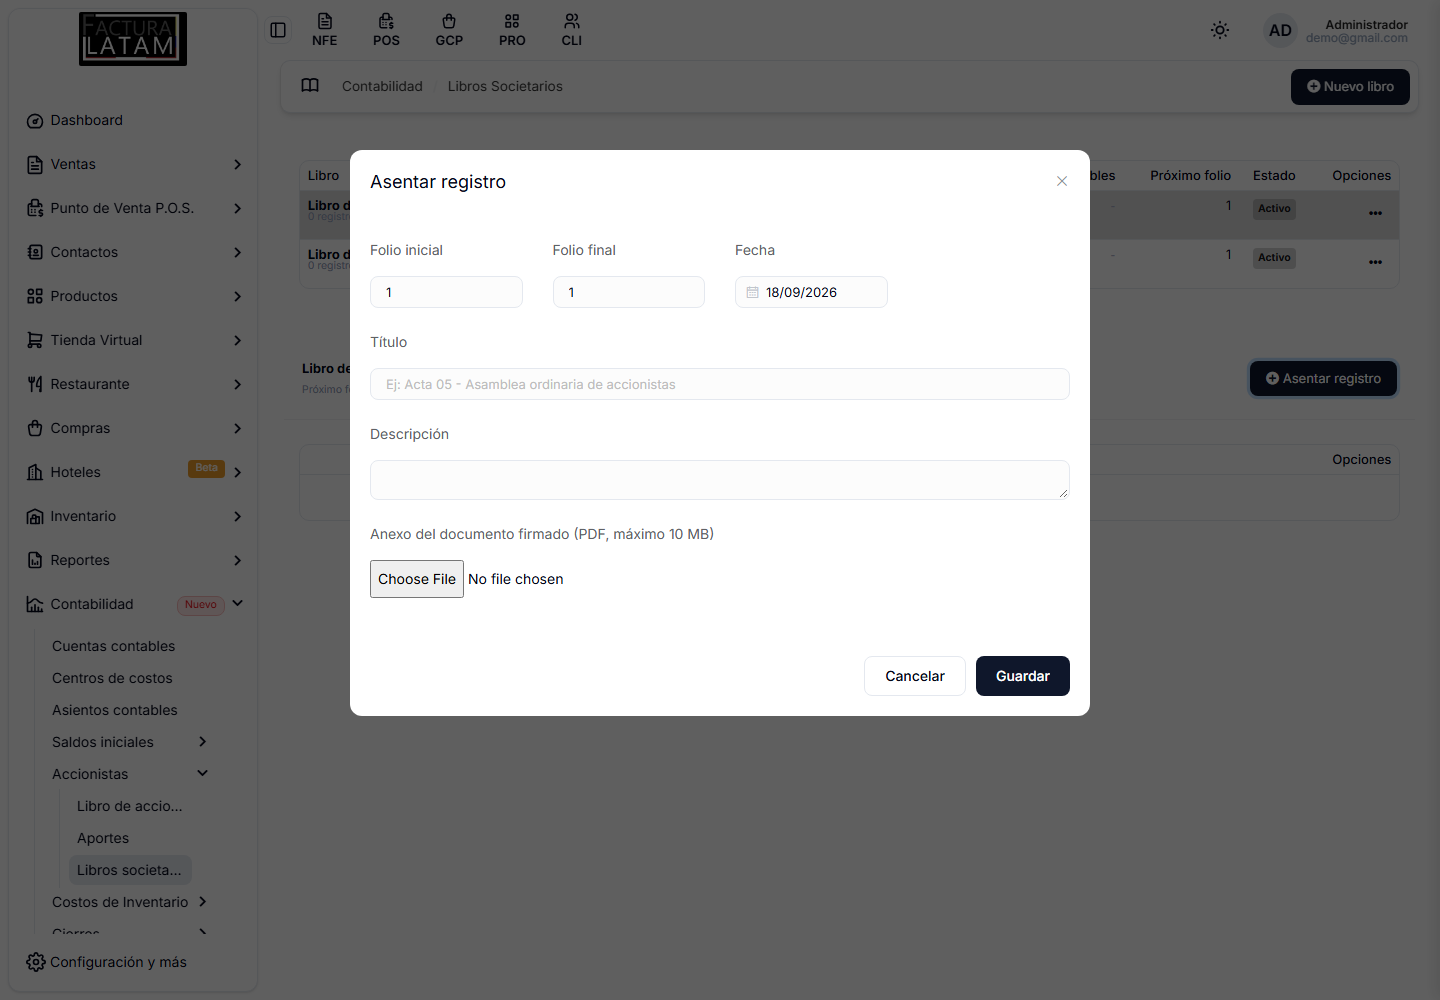Viewport: 1440px width, 1000px height.
Task: Click the Cancelar button
Action: pyautogui.click(x=915, y=676)
